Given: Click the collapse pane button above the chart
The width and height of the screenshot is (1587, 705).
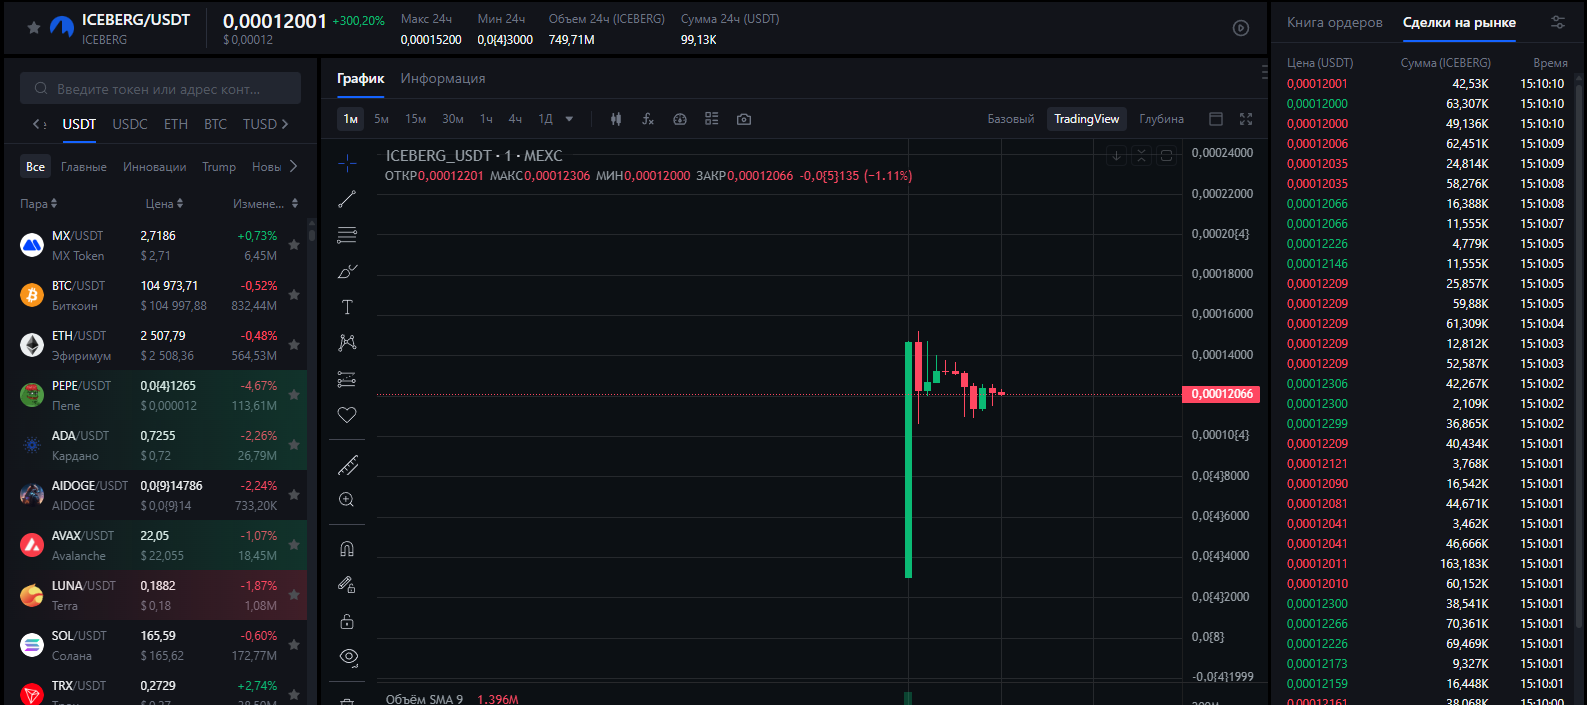Looking at the screenshot, I should 1141,156.
